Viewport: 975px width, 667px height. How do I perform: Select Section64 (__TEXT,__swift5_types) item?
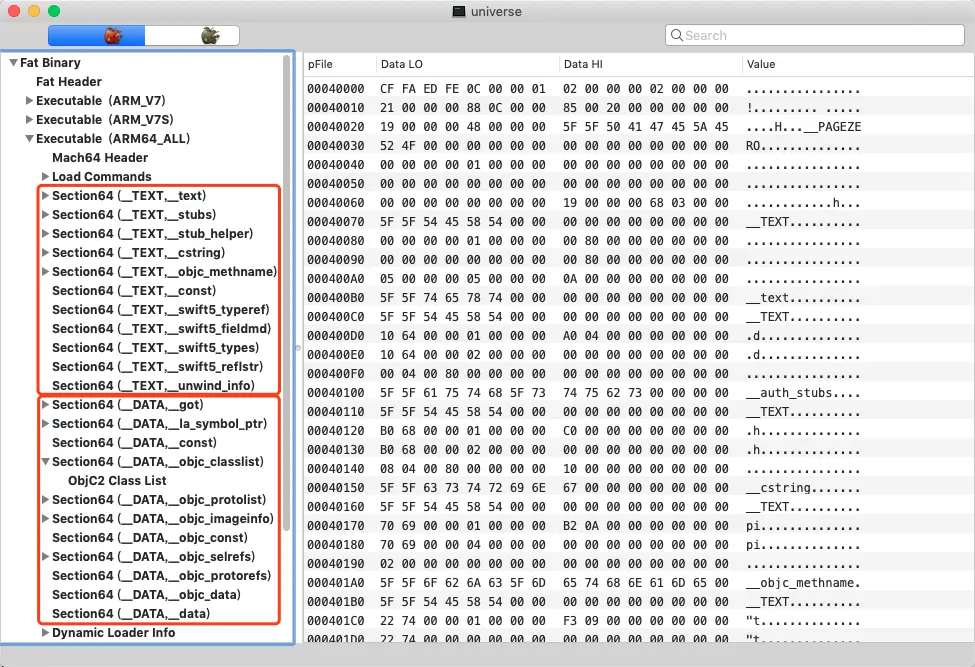pyautogui.click(x=155, y=347)
